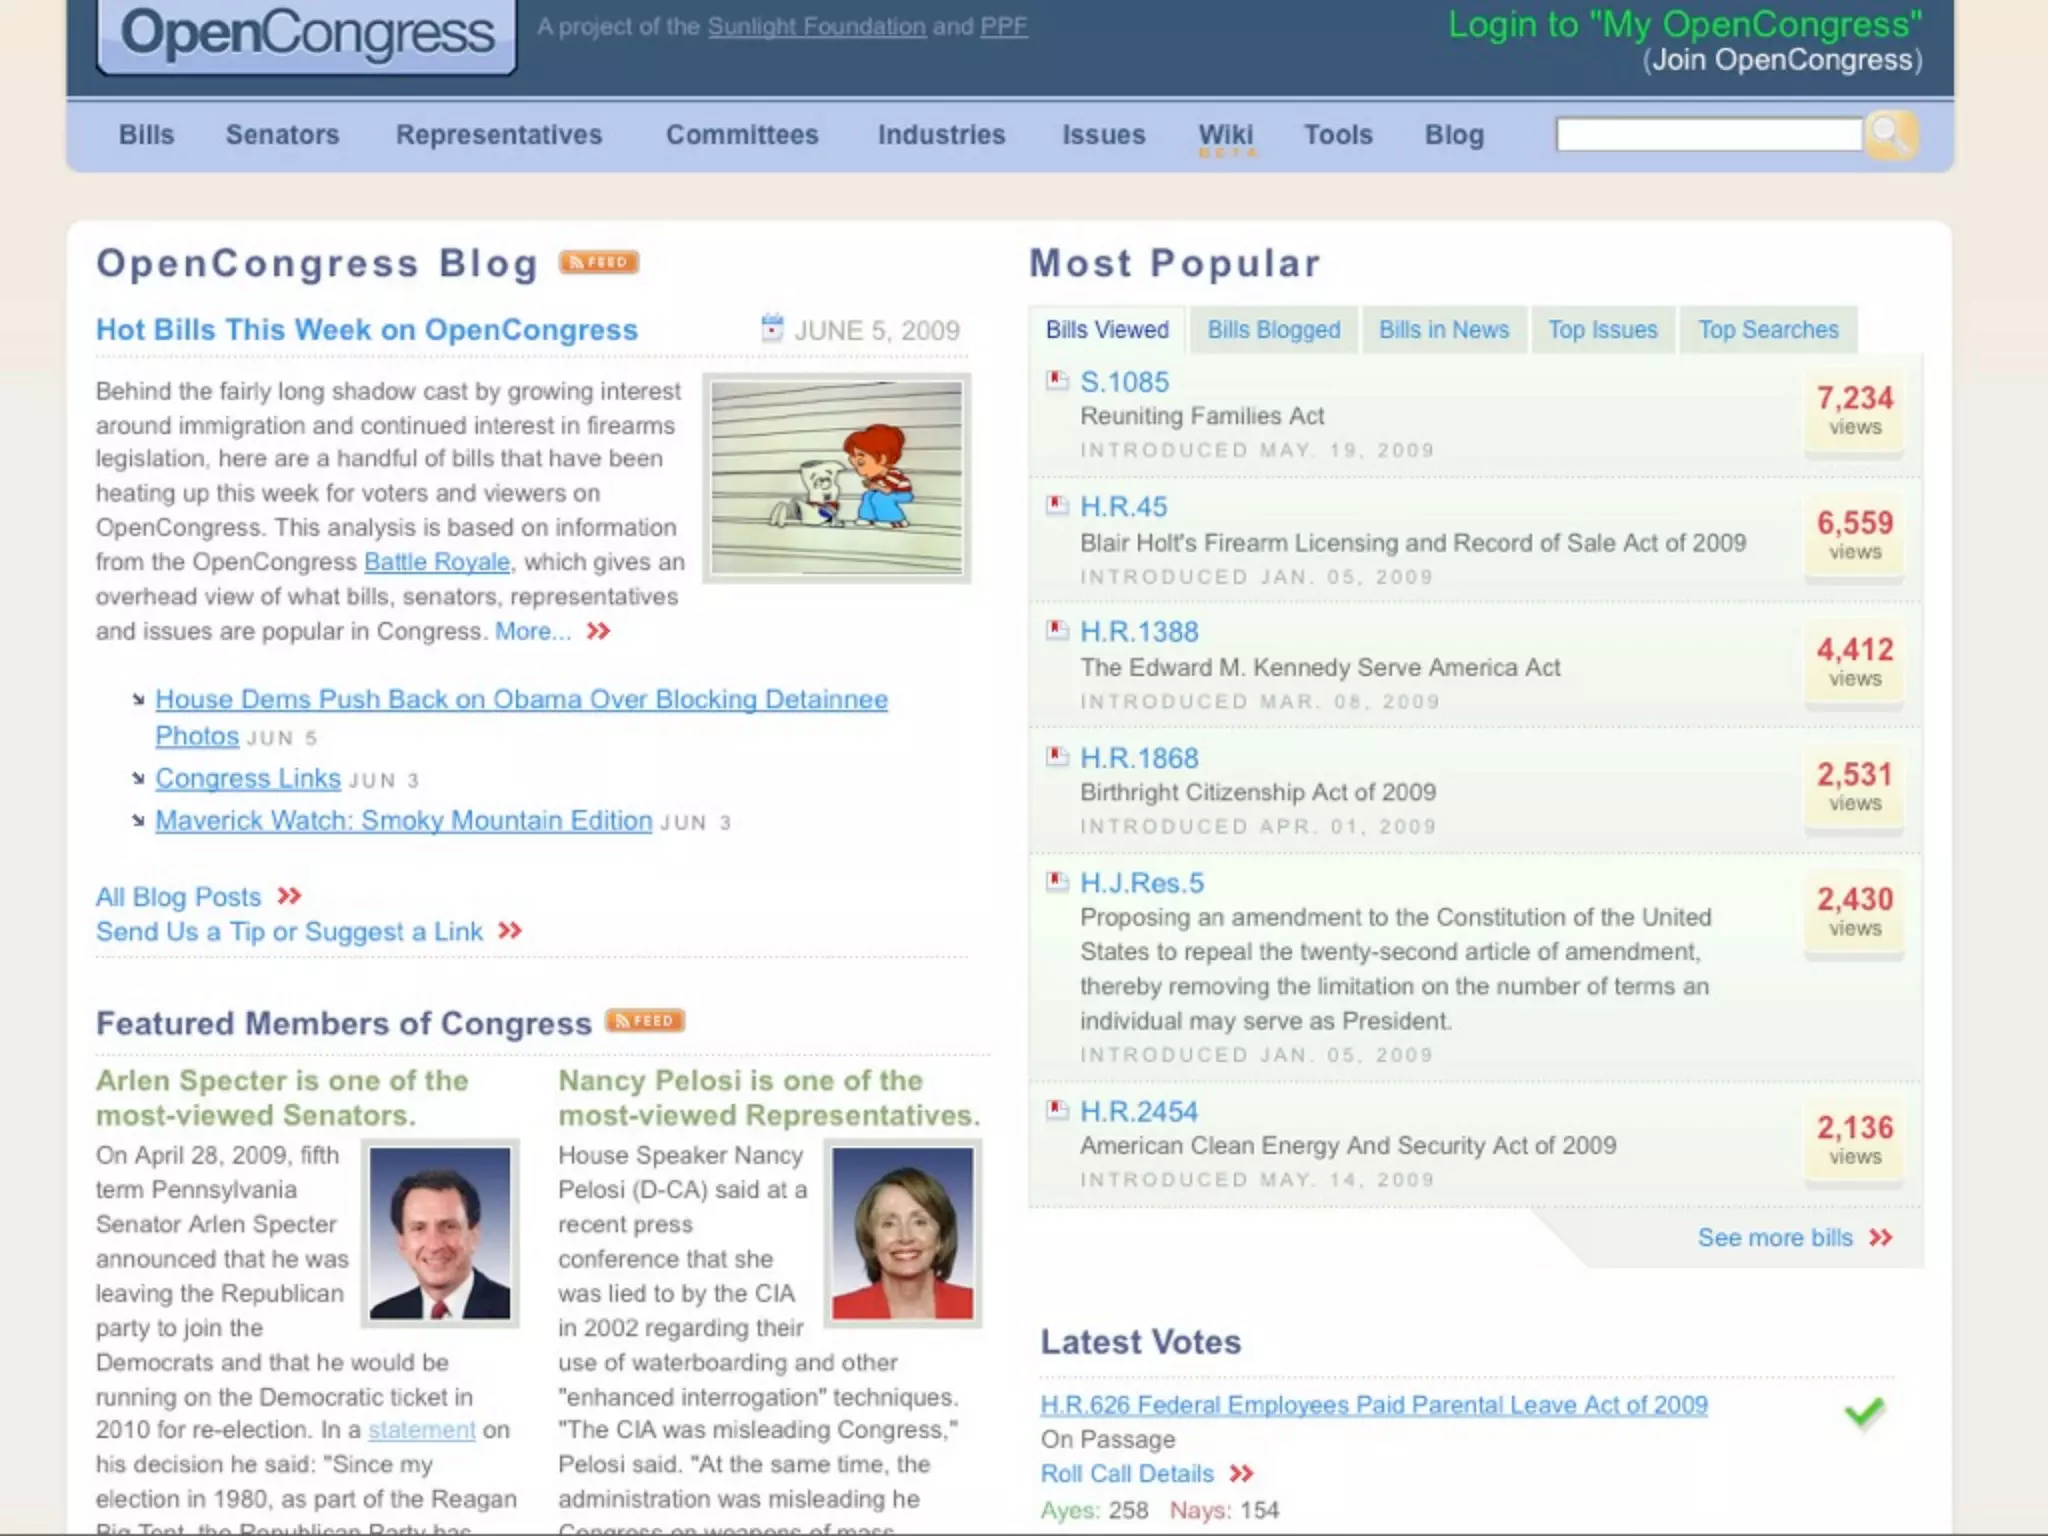Switch to Bills Blogged tab
2048x1536 pixels.
pyautogui.click(x=1273, y=330)
